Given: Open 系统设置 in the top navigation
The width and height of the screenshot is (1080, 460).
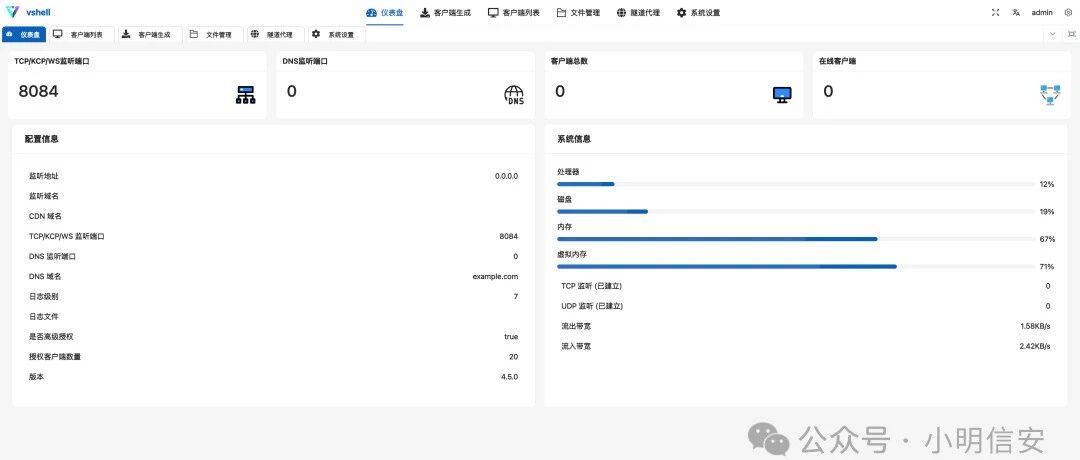Looking at the screenshot, I should pos(698,12).
